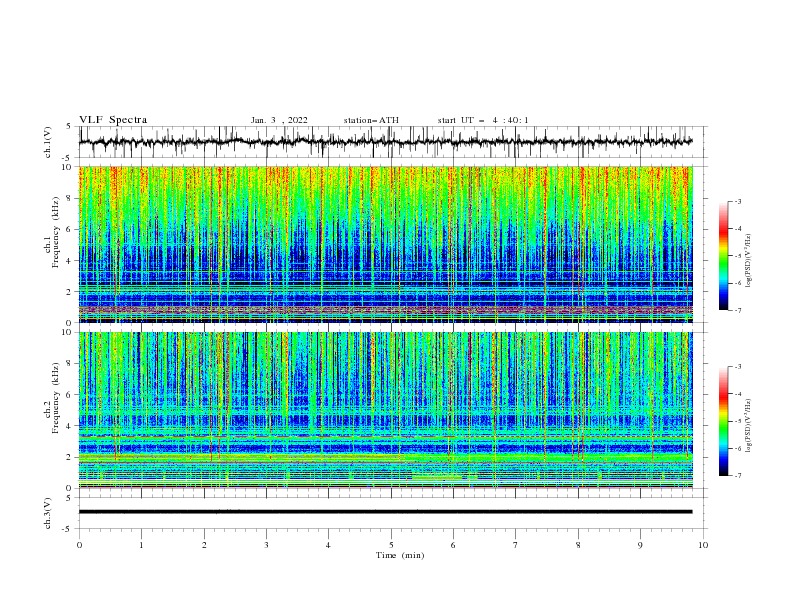The height and width of the screenshot is (612, 792).
Task: Click the "-7" tick on ch.2 colorbar
Action: click(x=737, y=475)
